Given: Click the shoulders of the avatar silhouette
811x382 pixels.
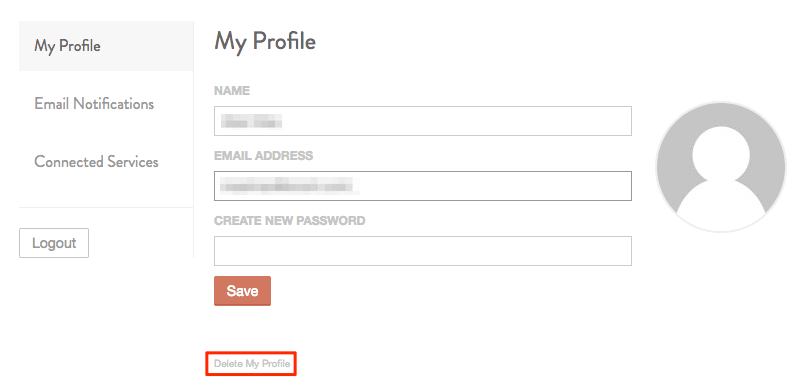Looking at the screenshot, I should pyautogui.click(x=721, y=205).
